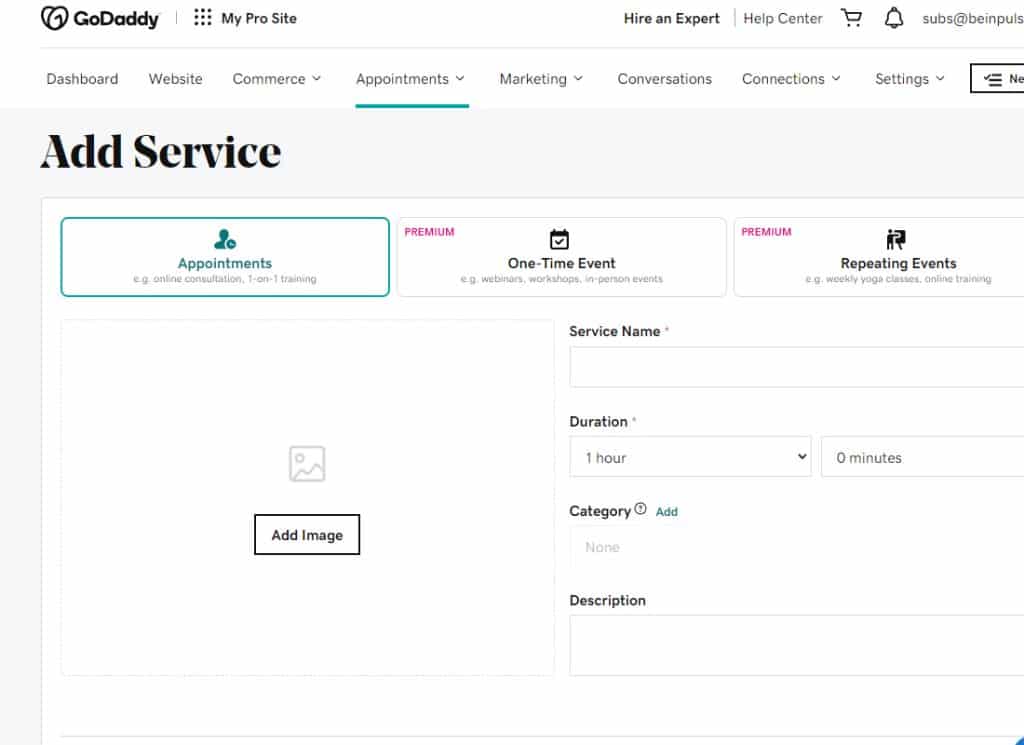
Task: Click the Add category link
Action: pos(667,511)
